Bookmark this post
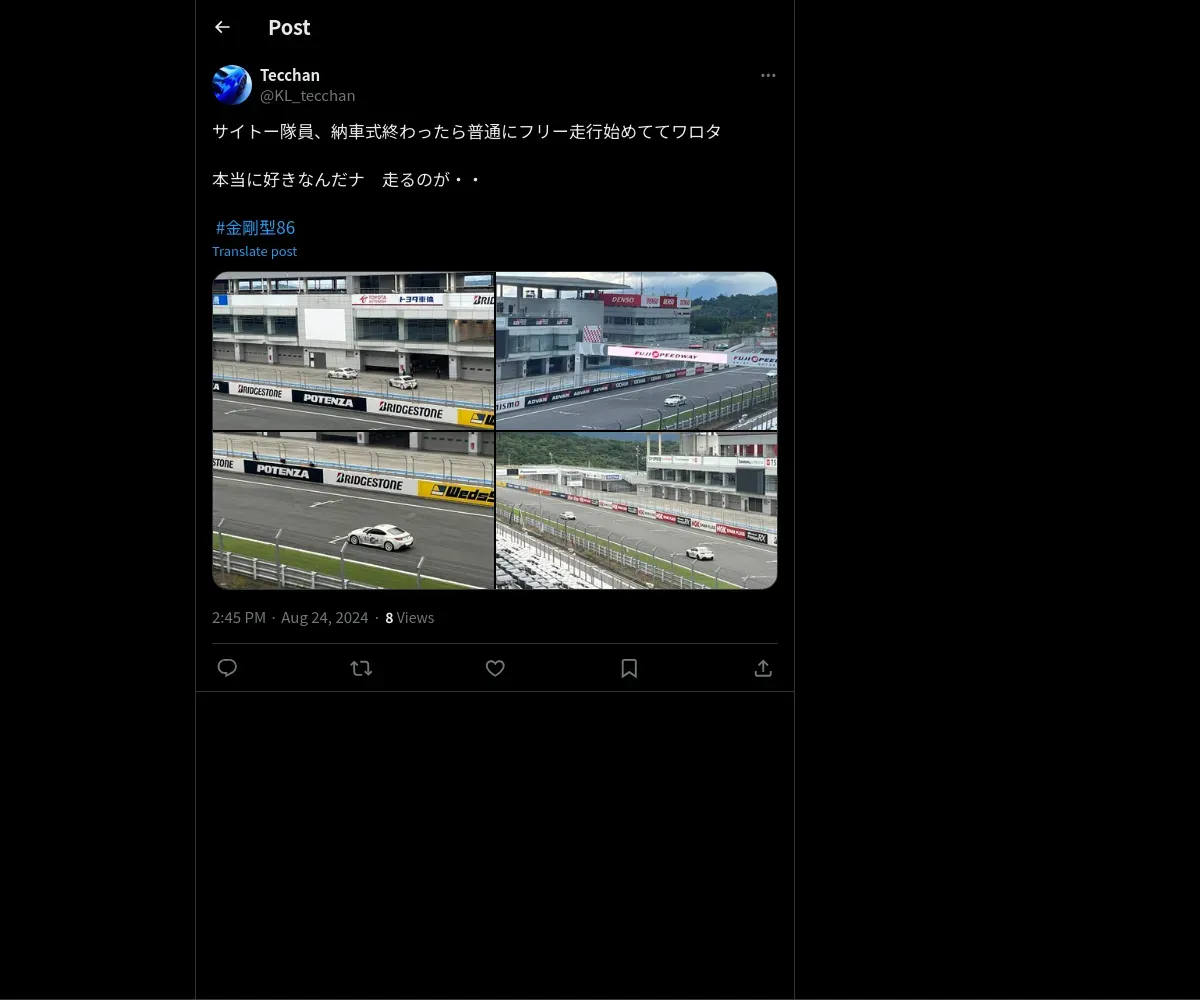The width and height of the screenshot is (1200, 1000). pyautogui.click(x=629, y=668)
